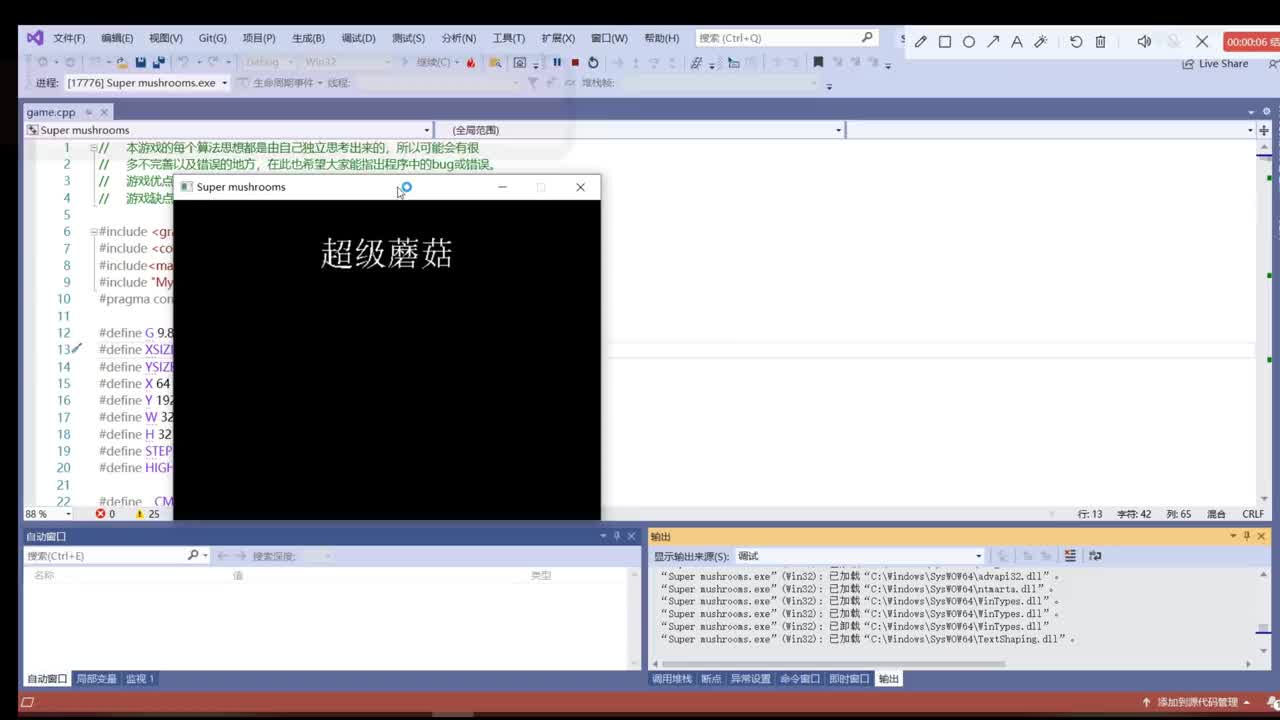Switch to the 异常设置 tab

(x=750, y=679)
